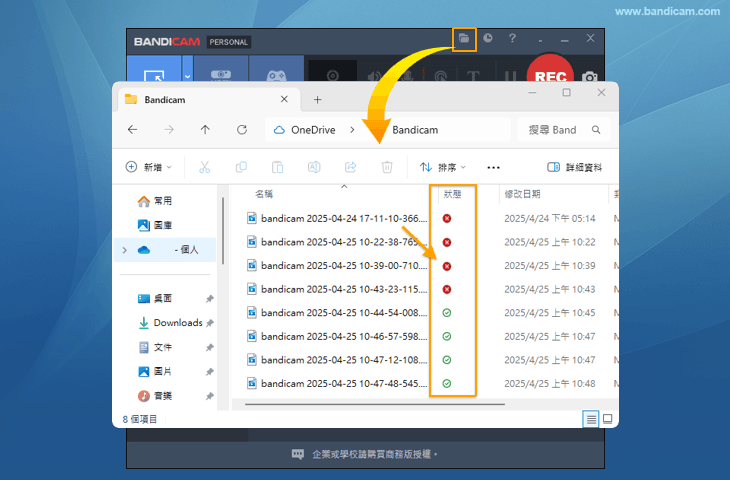The width and height of the screenshot is (730, 480).
Task: Open 桌面 Desktop in sidebar
Action: 155,298
